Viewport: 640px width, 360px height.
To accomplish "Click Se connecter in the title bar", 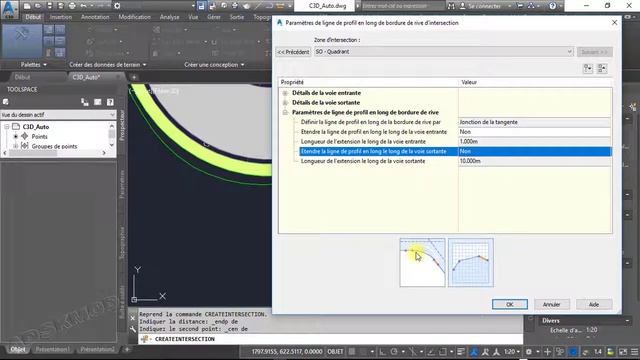I will click(x=484, y=6).
